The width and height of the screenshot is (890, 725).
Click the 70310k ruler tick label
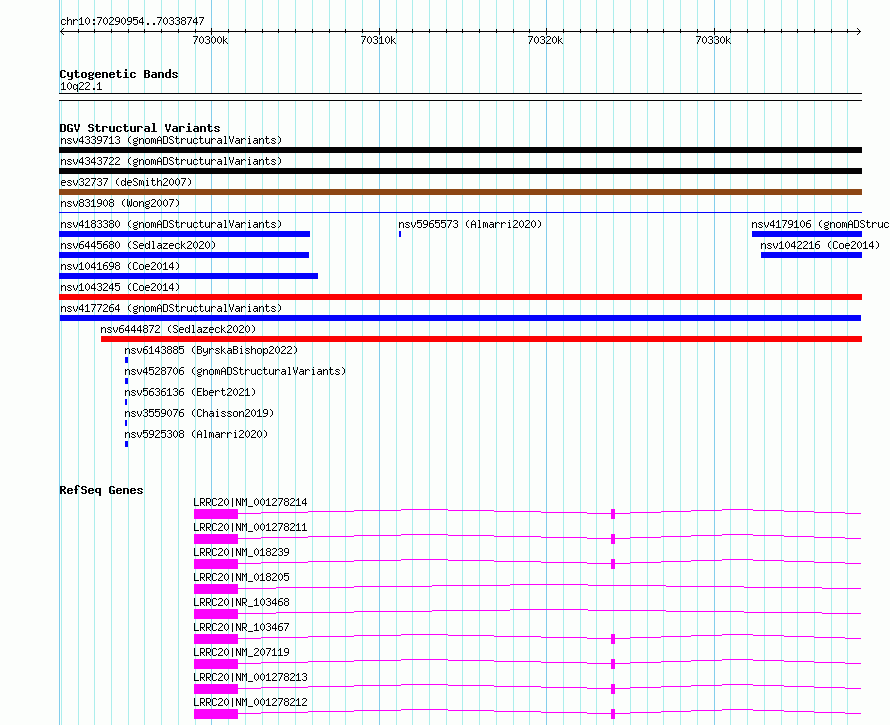point(378,40)
